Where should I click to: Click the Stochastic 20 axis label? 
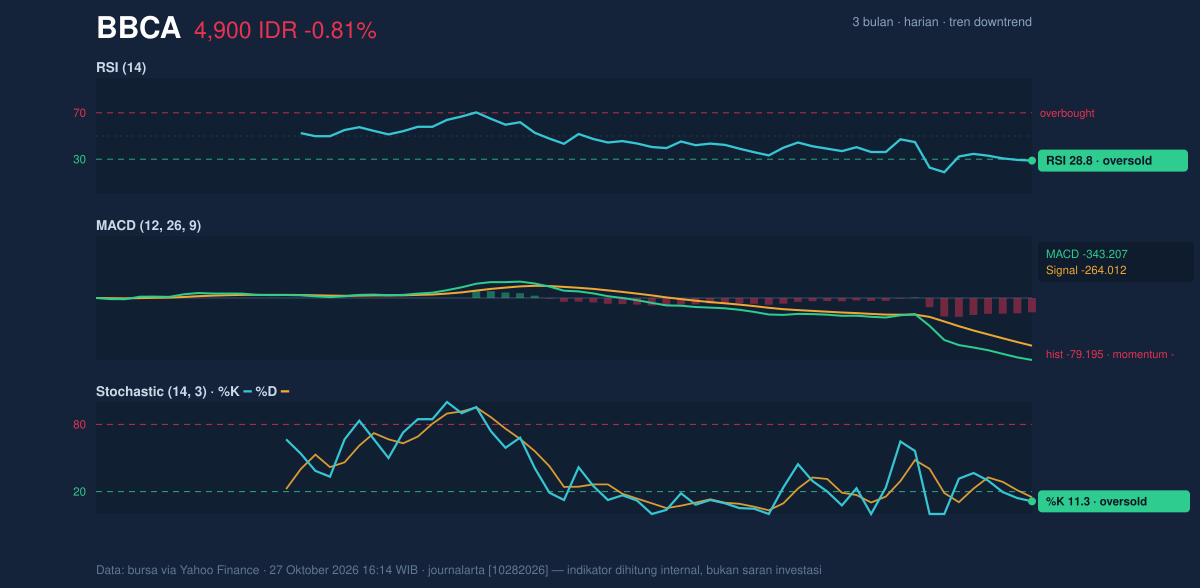(x=79, y=491)
